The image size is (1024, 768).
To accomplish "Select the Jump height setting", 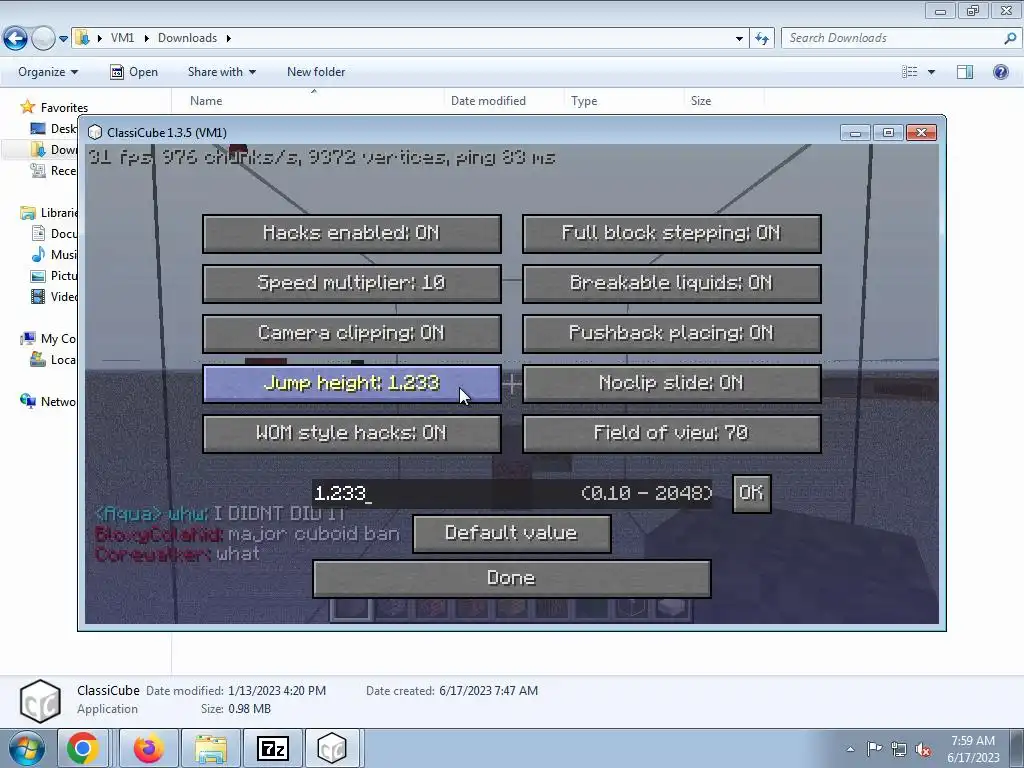I will [x=351, y=383].
